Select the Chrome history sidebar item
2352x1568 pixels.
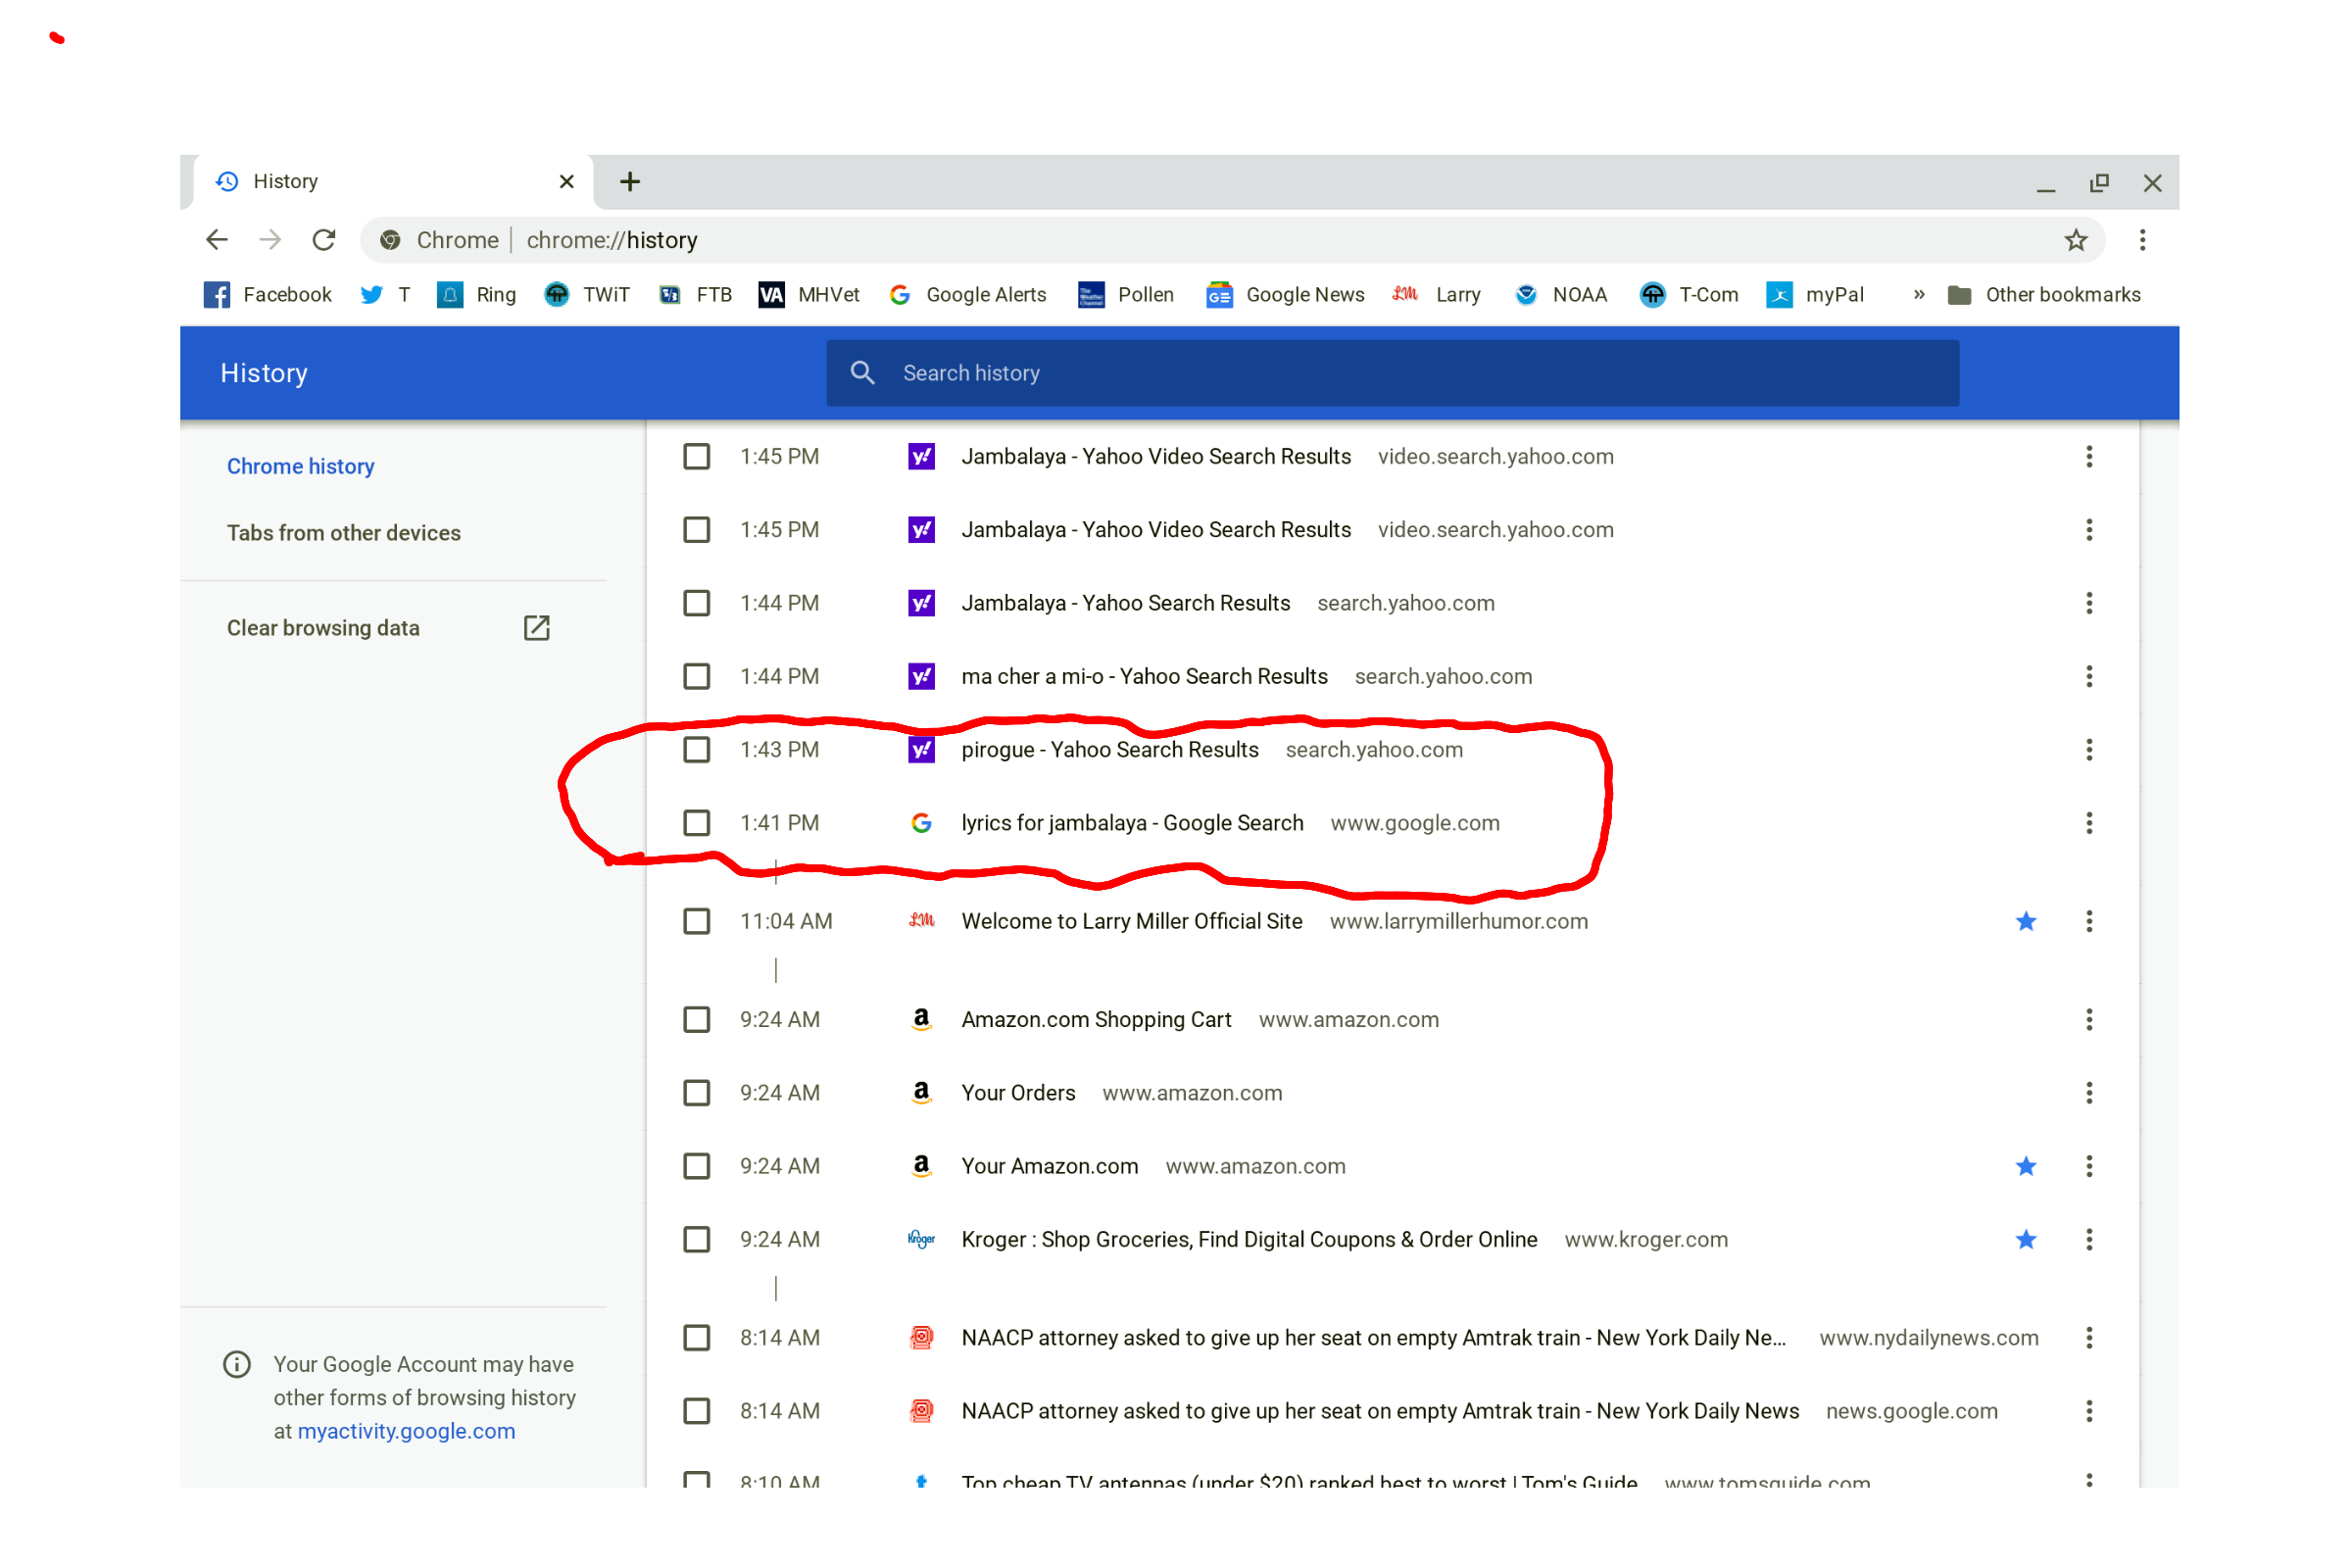(300, 466)
